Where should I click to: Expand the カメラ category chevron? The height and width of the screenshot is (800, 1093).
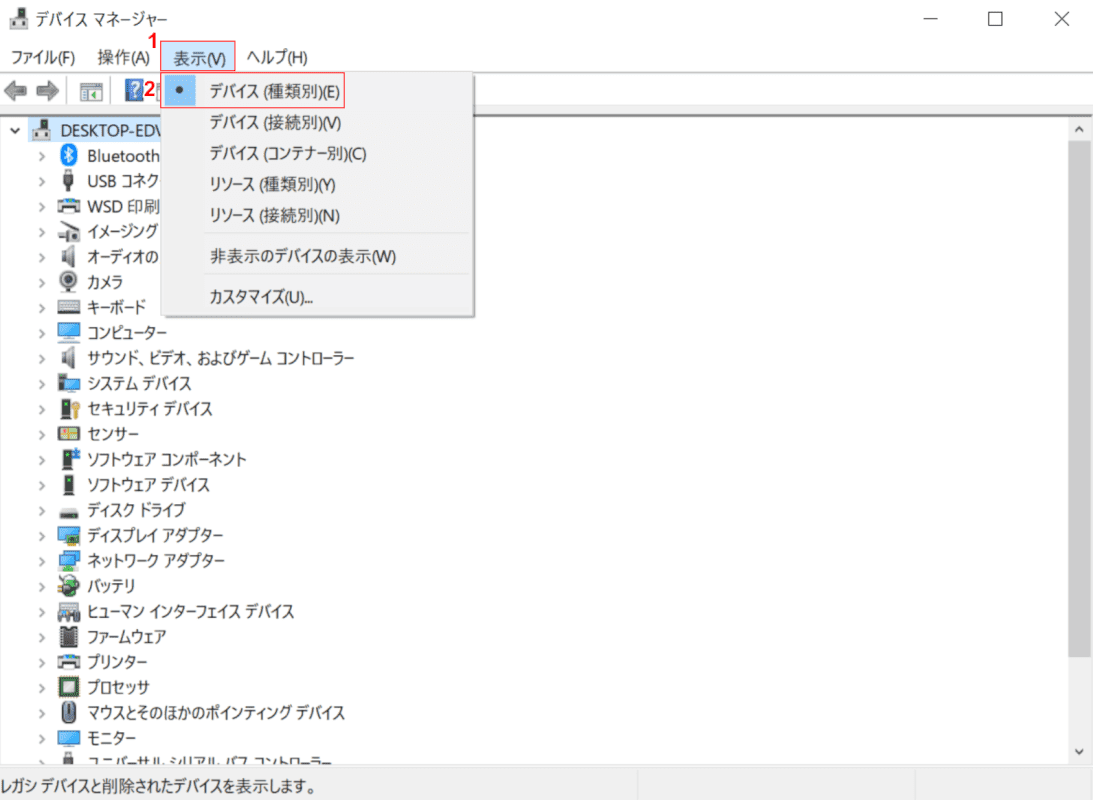click(42, 282)
